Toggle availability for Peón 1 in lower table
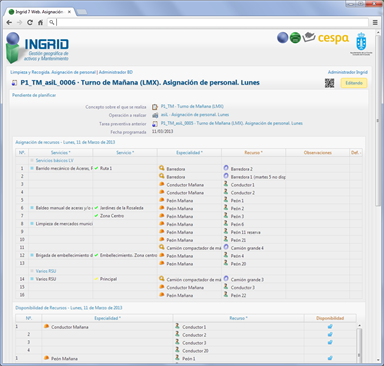 click(330, 358)
